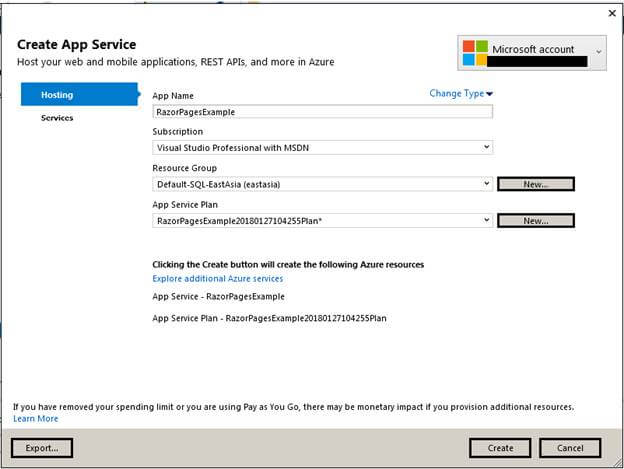
Task: Click the Microsoft logo icon
Action: pyautogui.click(x=475, y=54)
